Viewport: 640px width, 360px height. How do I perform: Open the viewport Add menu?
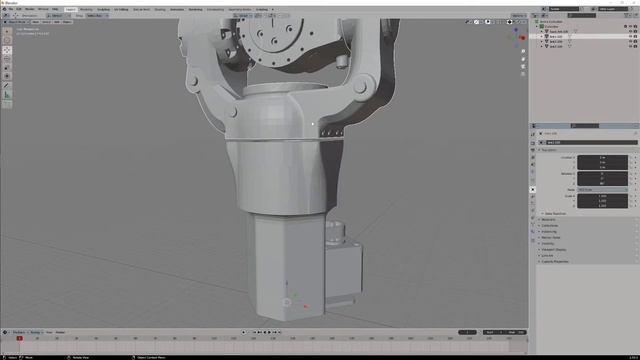pyautogui.click(x=57, y=22)
